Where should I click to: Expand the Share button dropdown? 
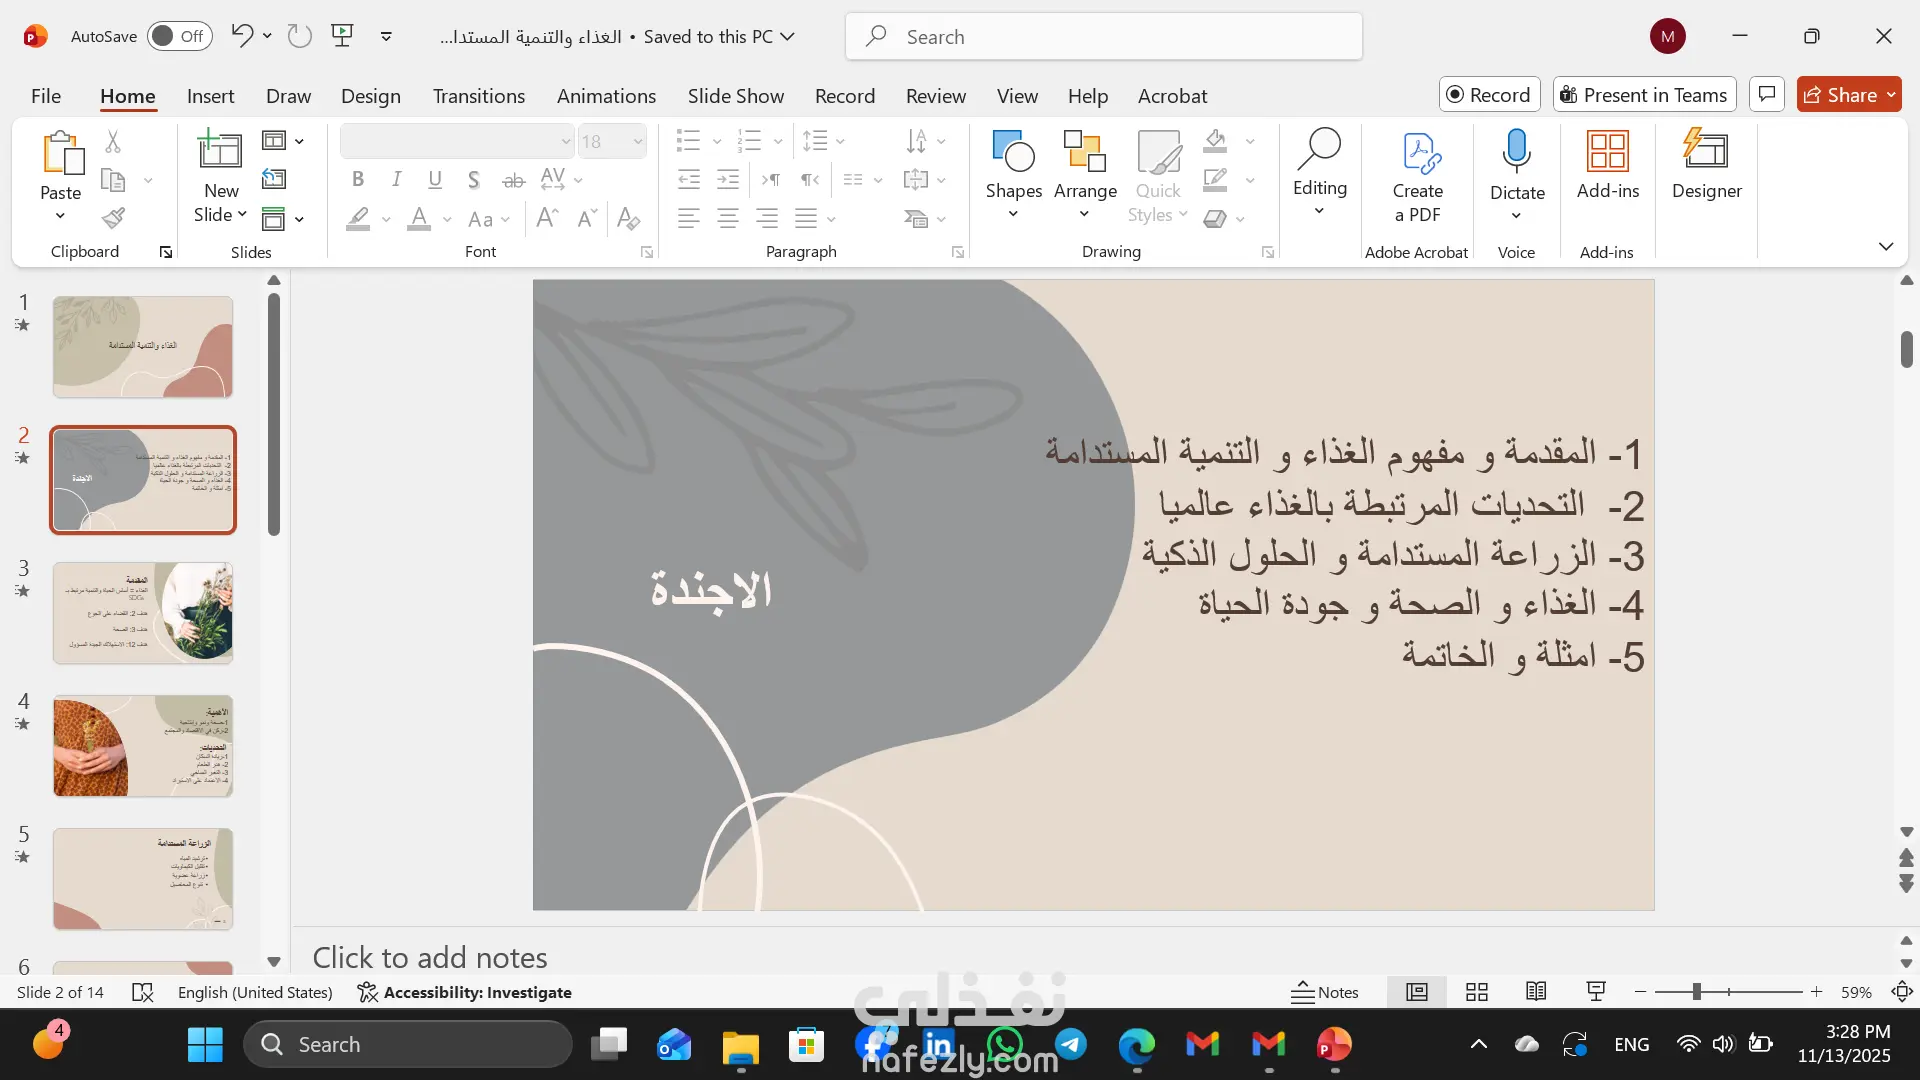click(x=1891, y=95)
